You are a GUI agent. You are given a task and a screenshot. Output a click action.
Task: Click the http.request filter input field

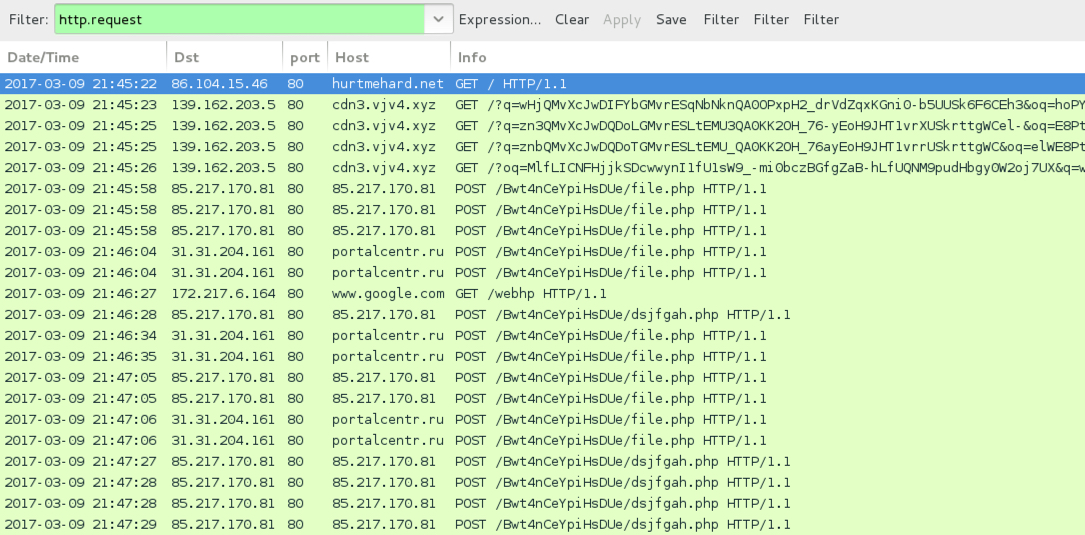(238, 19)
